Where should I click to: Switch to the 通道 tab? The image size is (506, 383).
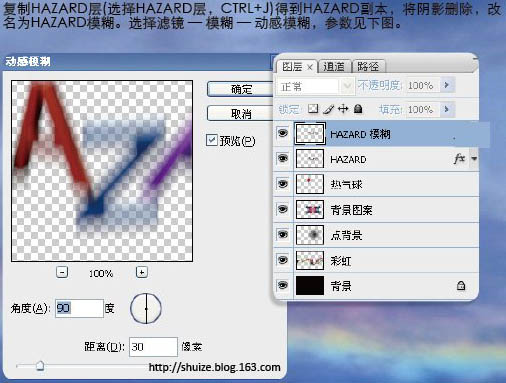click(x=334, y=67)
